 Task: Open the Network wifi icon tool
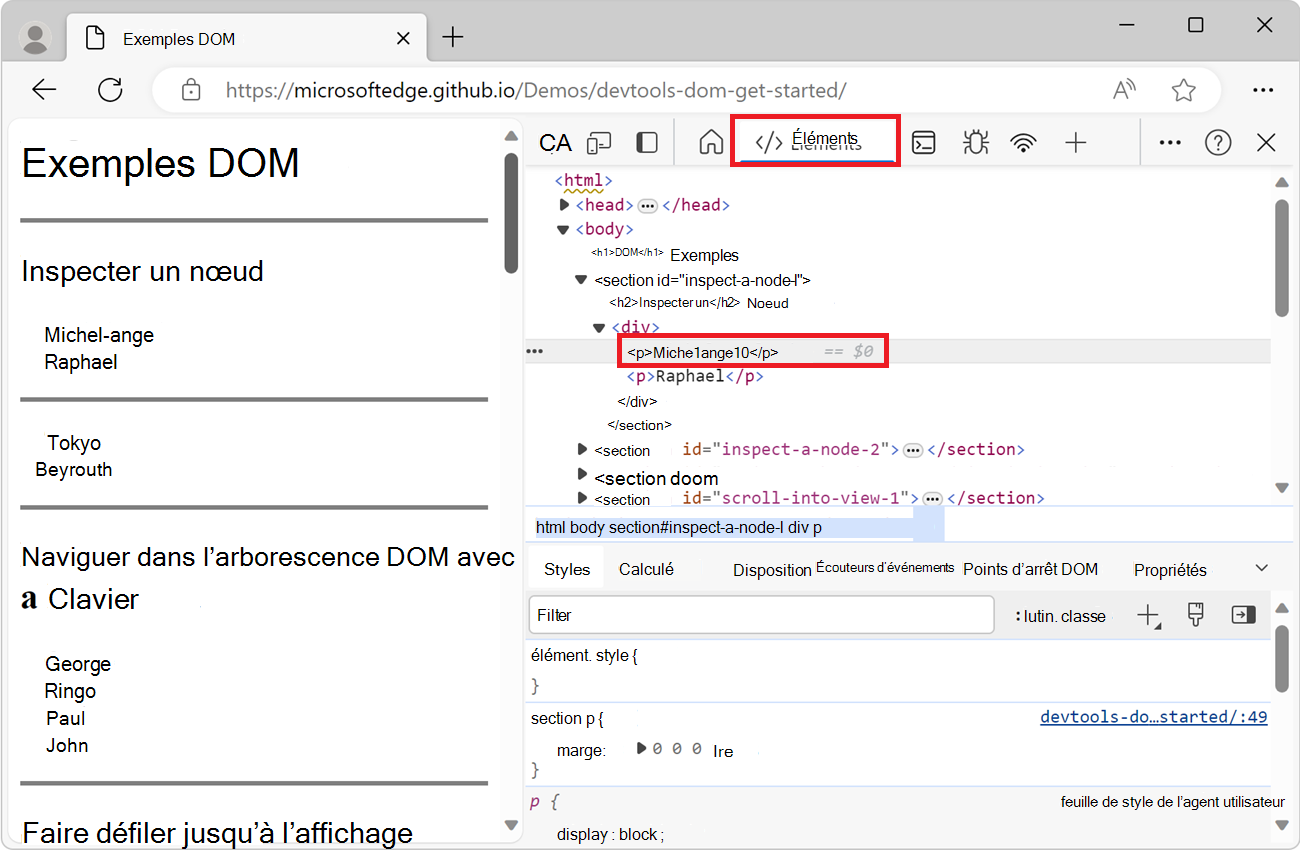coord(1023,143)
